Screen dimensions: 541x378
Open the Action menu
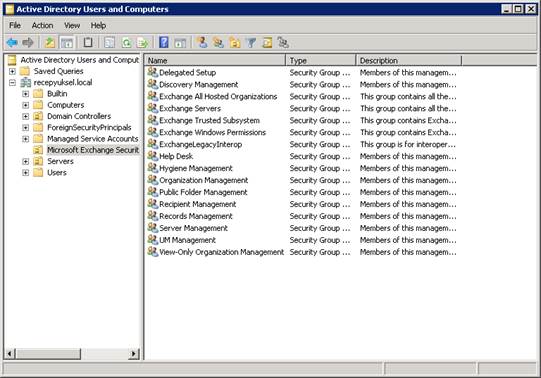(x=42, y=26)
